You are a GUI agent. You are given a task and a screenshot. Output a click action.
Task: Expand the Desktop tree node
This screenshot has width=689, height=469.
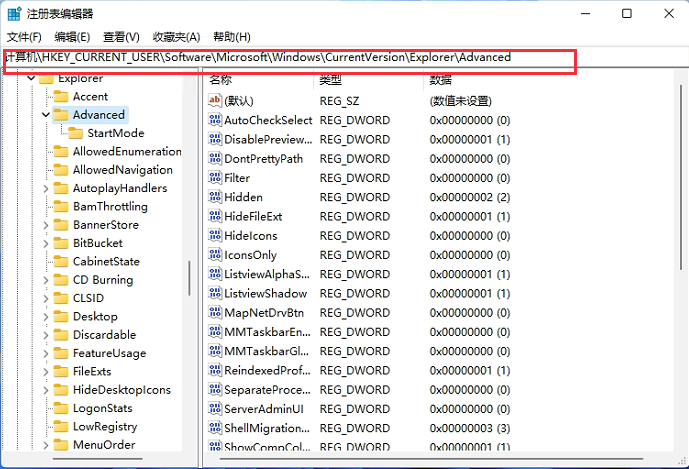pos(46,317)
